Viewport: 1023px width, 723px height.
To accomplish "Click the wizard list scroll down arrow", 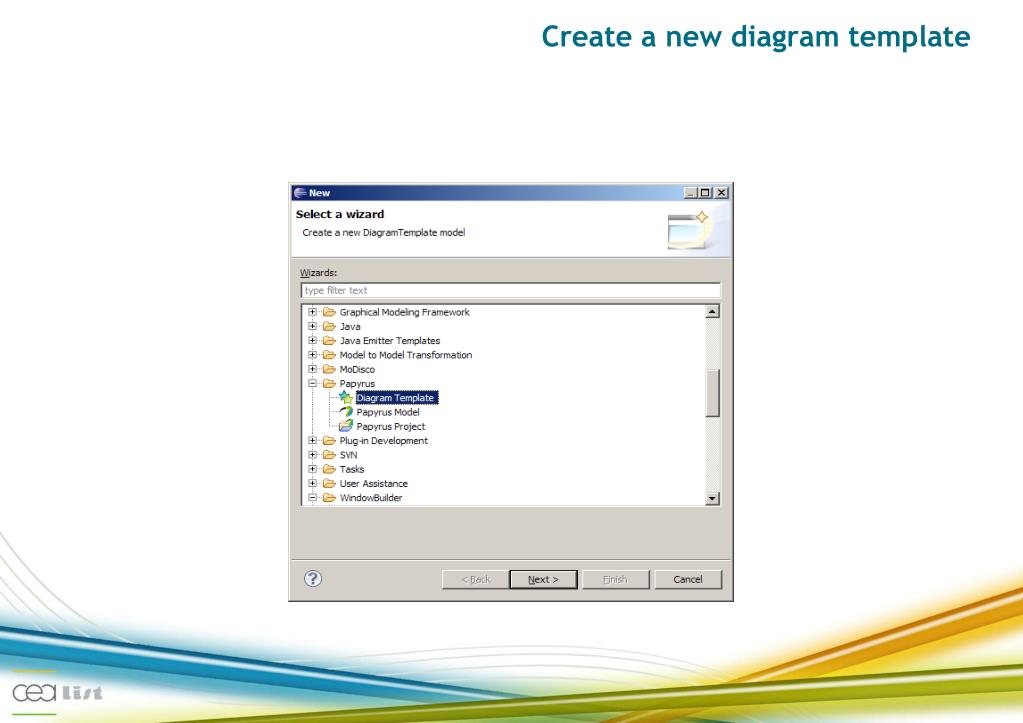I will coord(712,499).
